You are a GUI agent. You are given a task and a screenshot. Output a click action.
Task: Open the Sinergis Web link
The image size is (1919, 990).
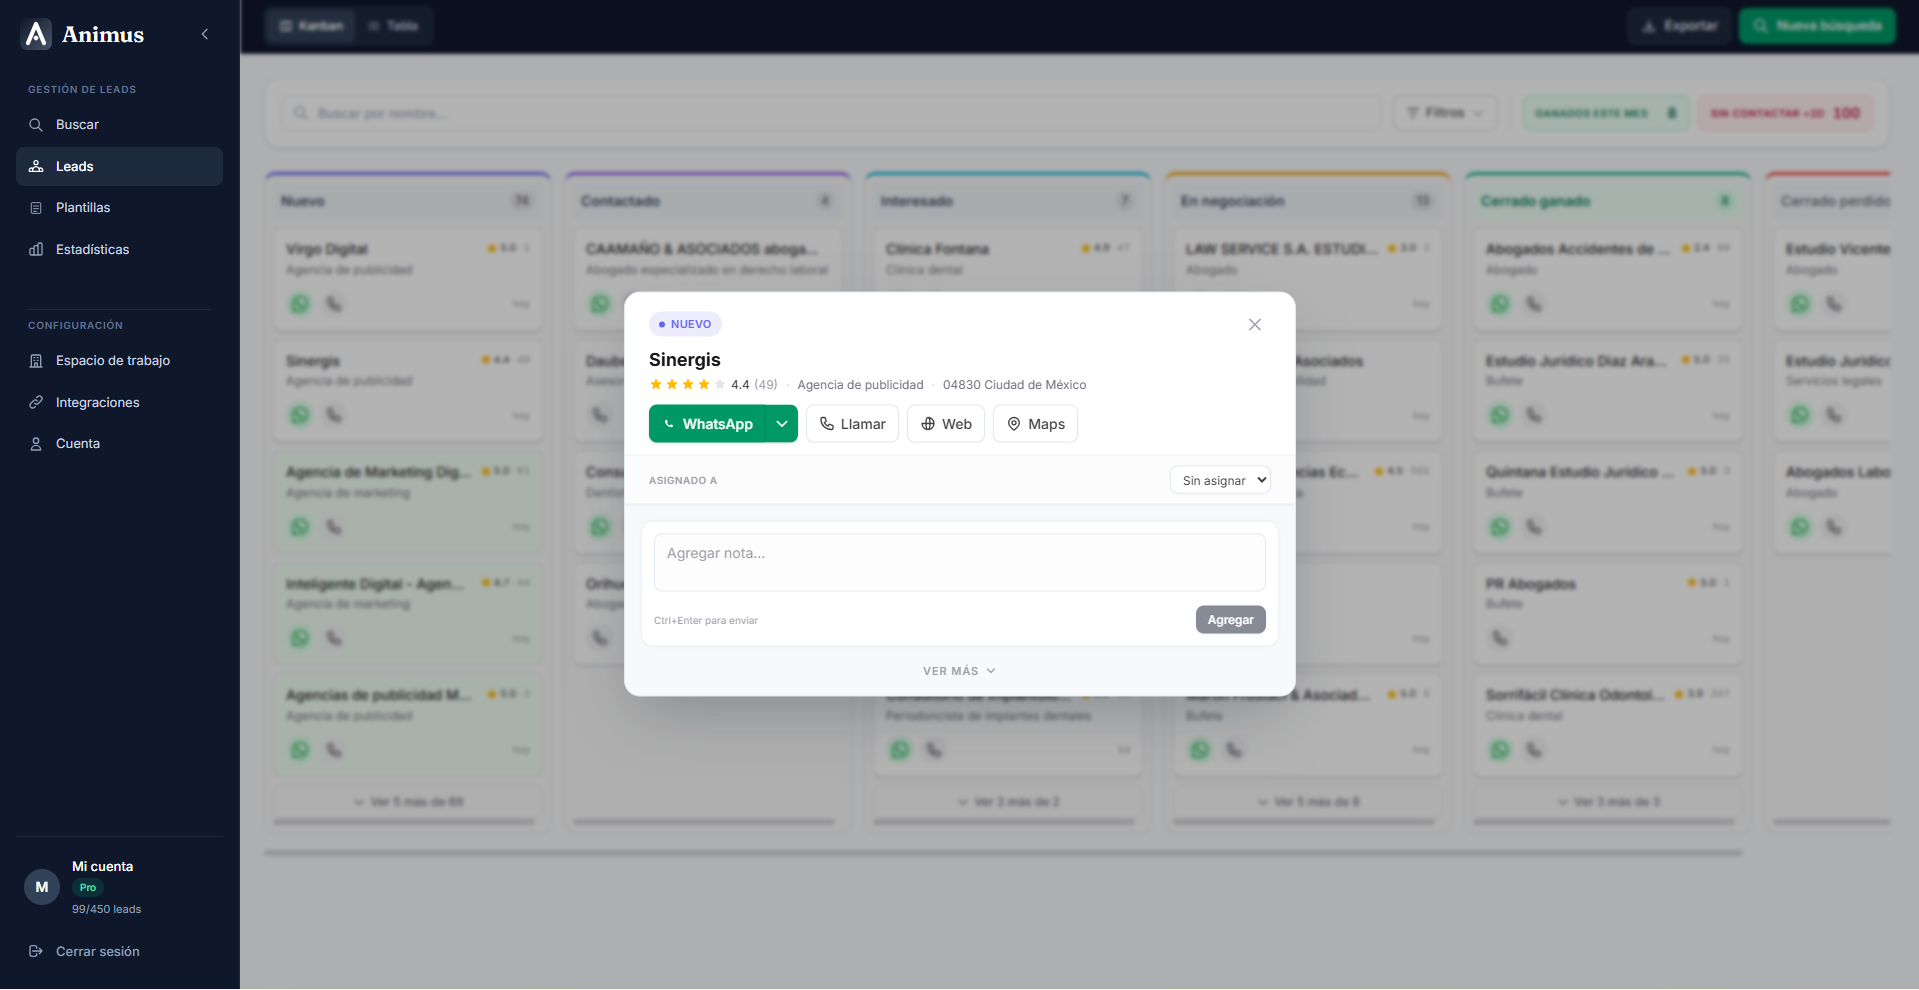point(946,424)
